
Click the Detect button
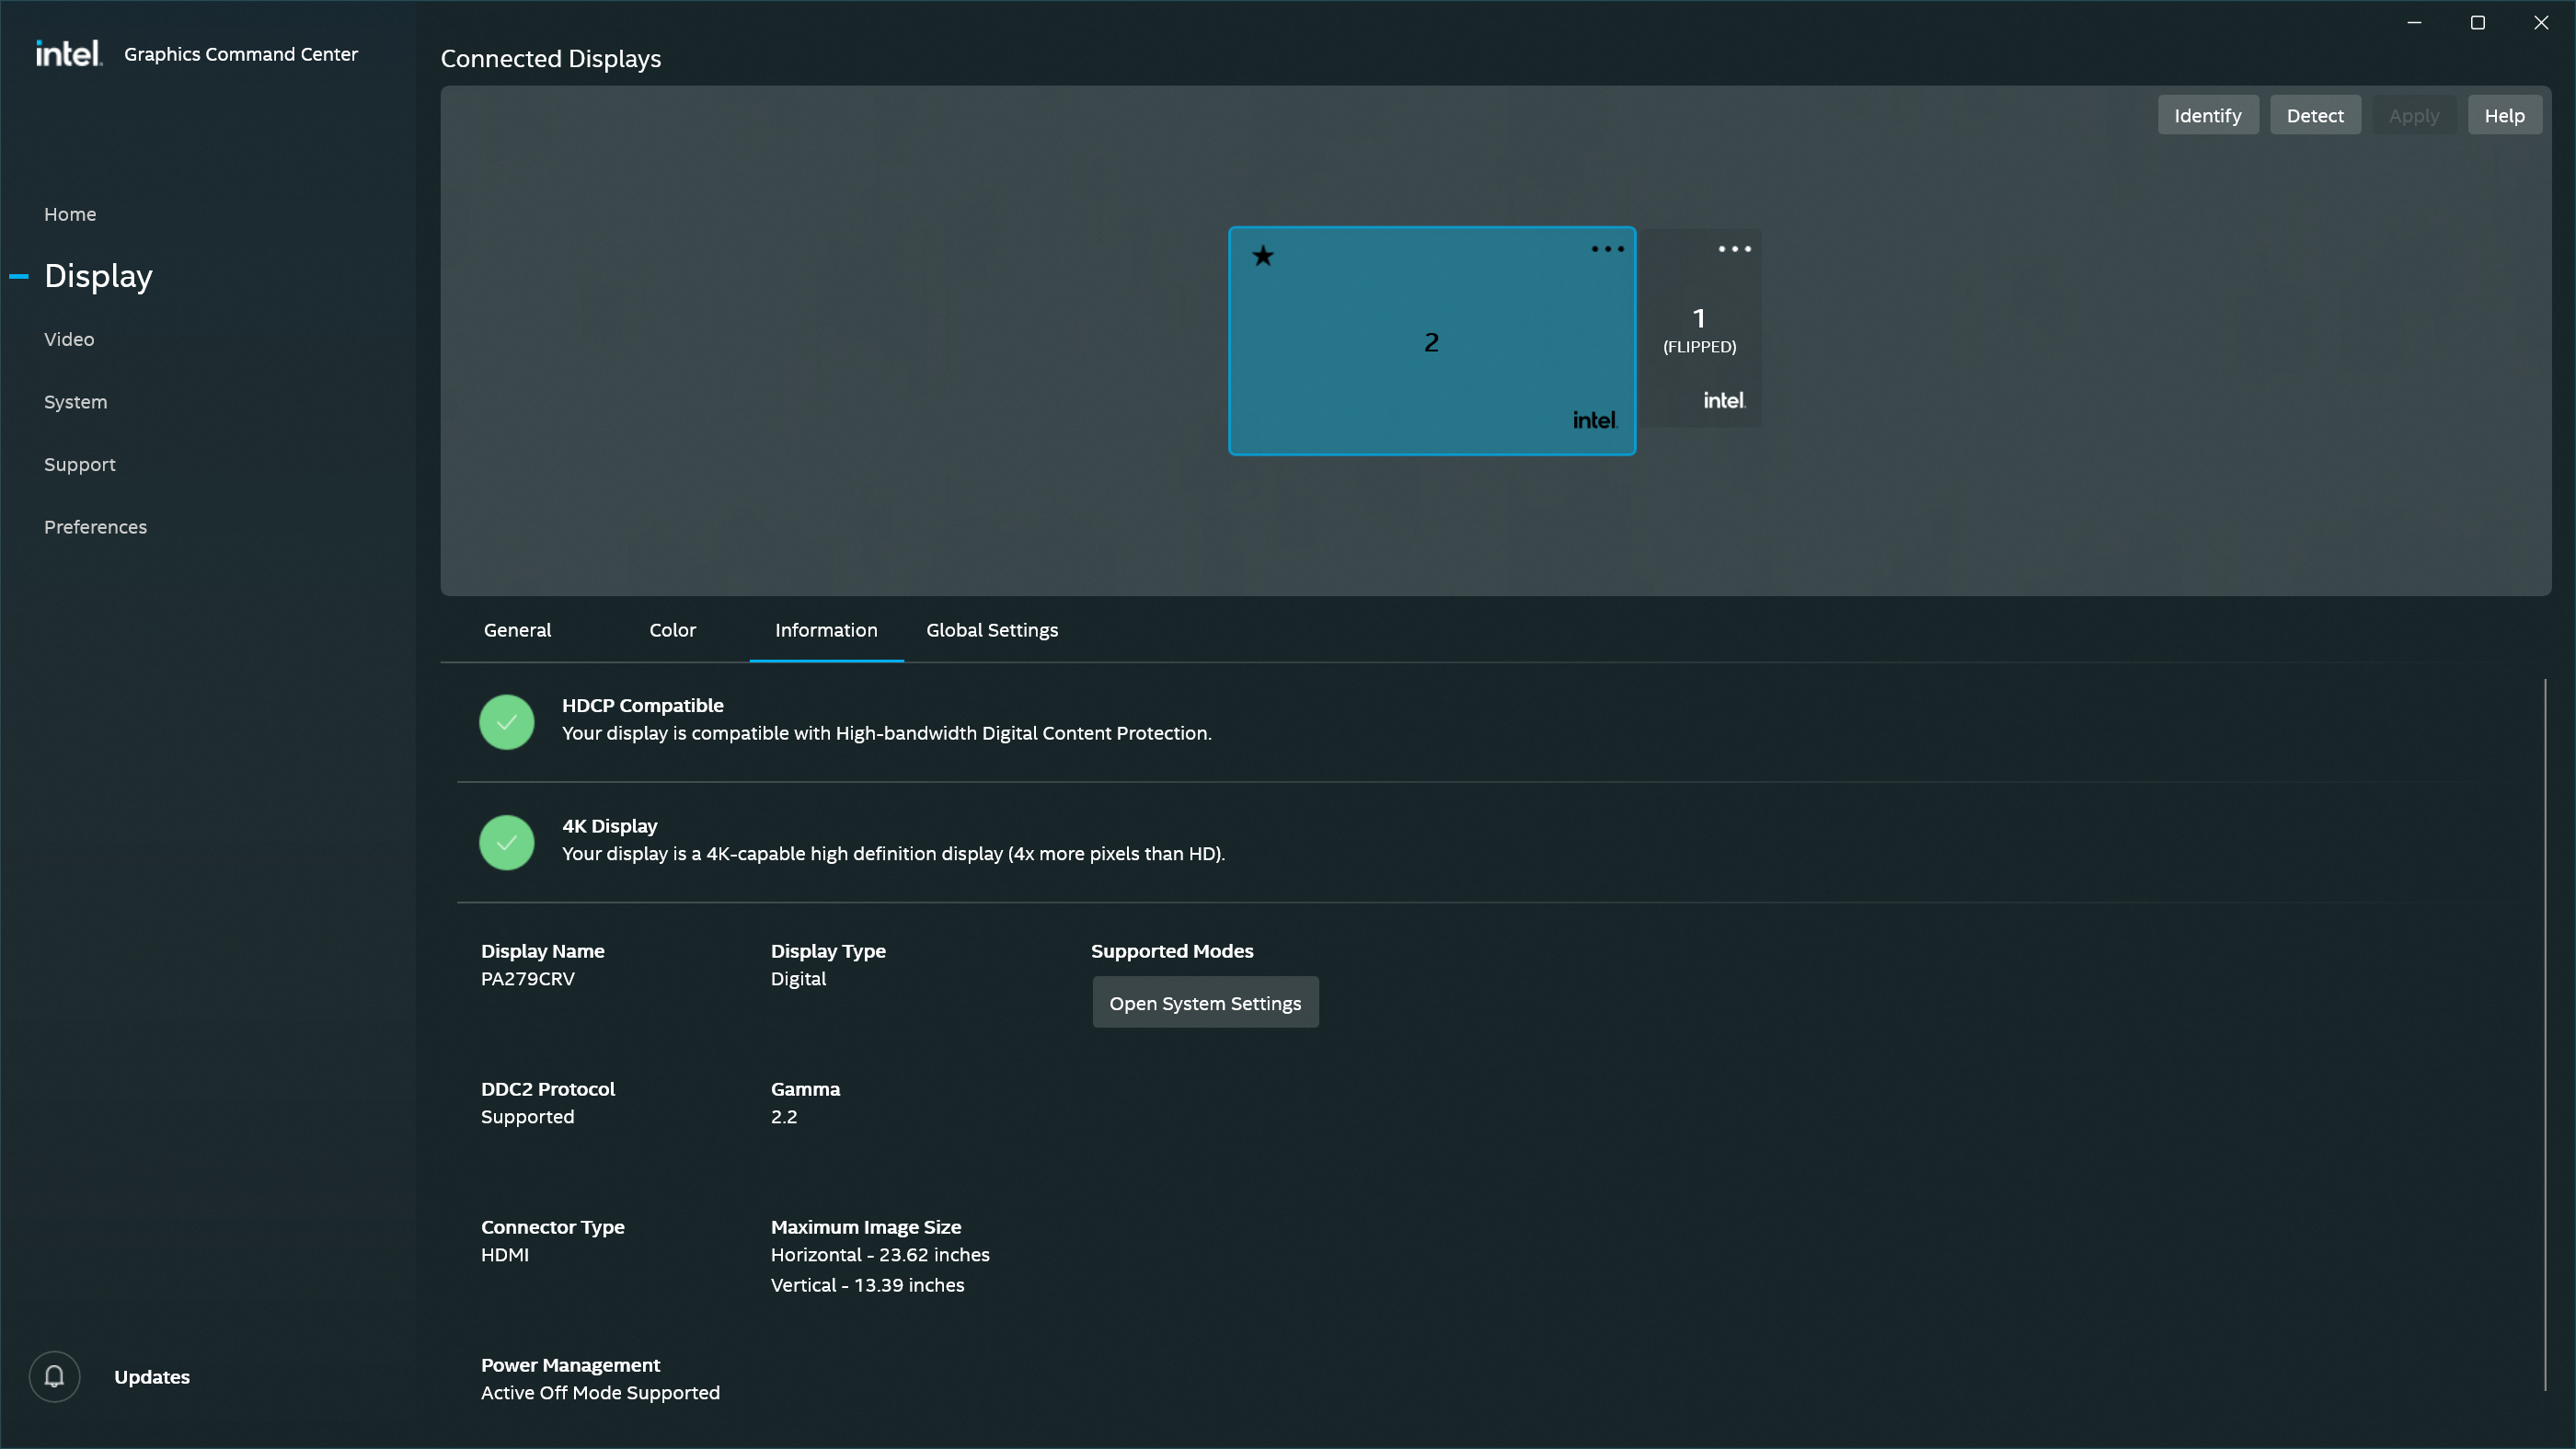point(2315,114)
